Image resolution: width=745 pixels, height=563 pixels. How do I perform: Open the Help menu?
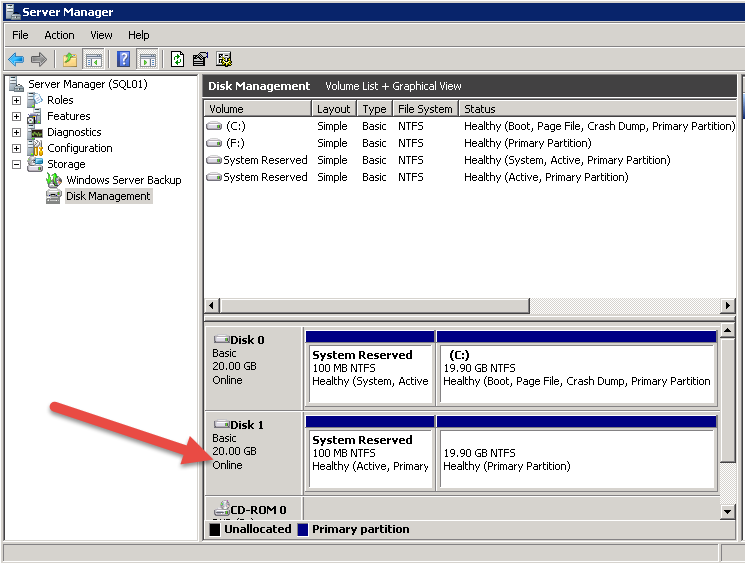(x=138, y=35)
